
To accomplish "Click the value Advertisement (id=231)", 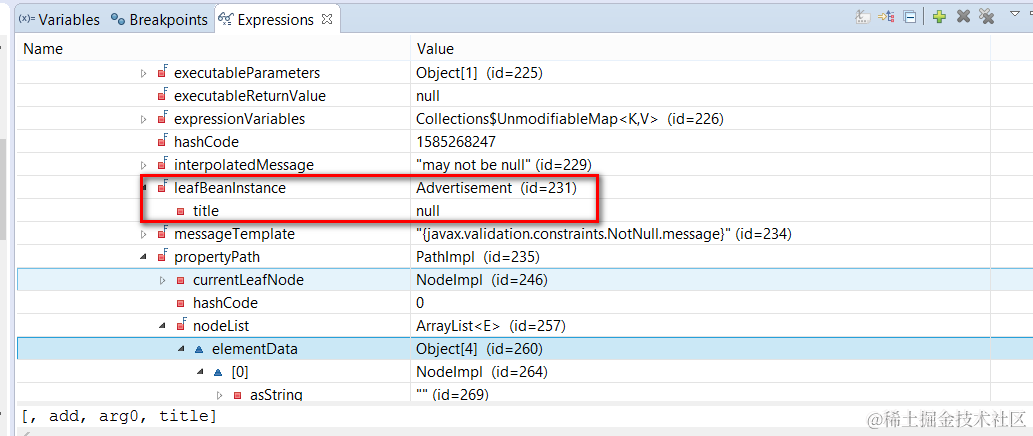I will pos(497,188).
